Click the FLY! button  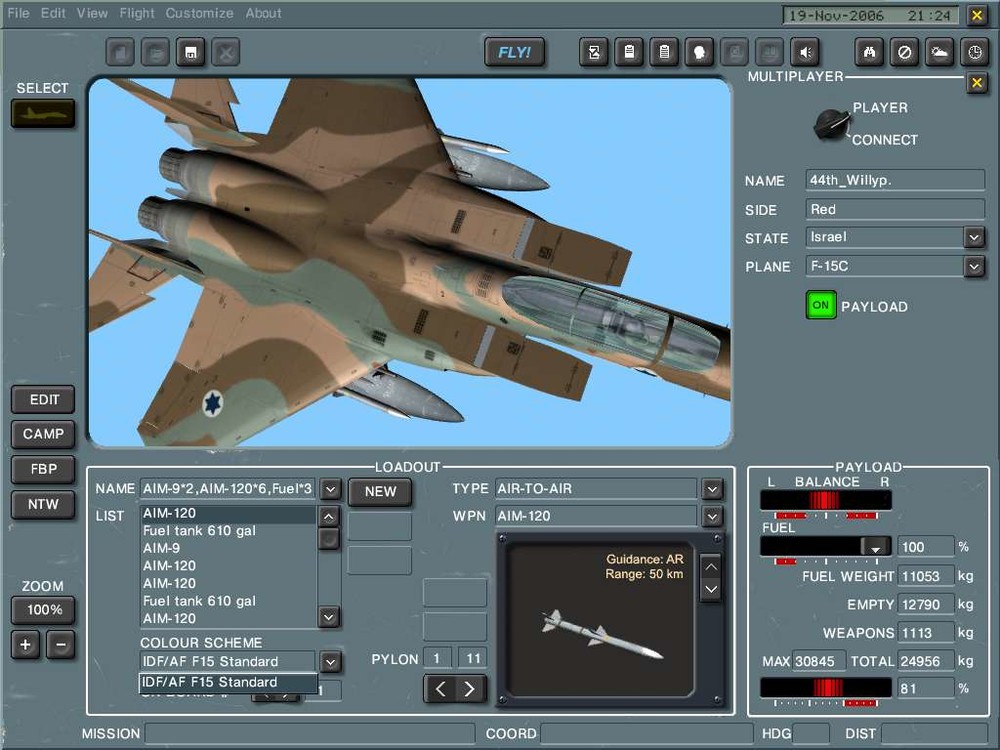[514, 51]
